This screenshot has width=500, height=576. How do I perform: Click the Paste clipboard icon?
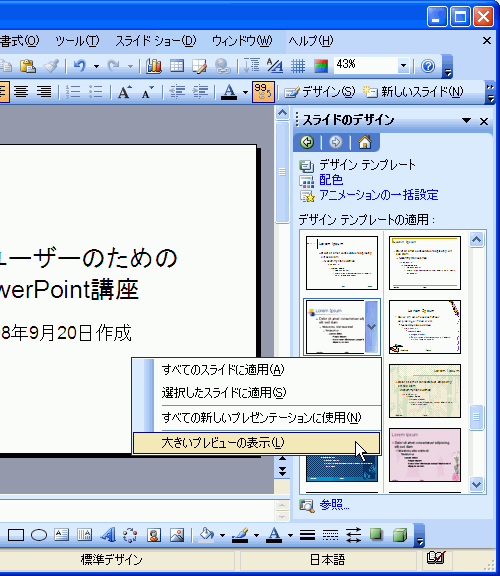click(28, 66)
